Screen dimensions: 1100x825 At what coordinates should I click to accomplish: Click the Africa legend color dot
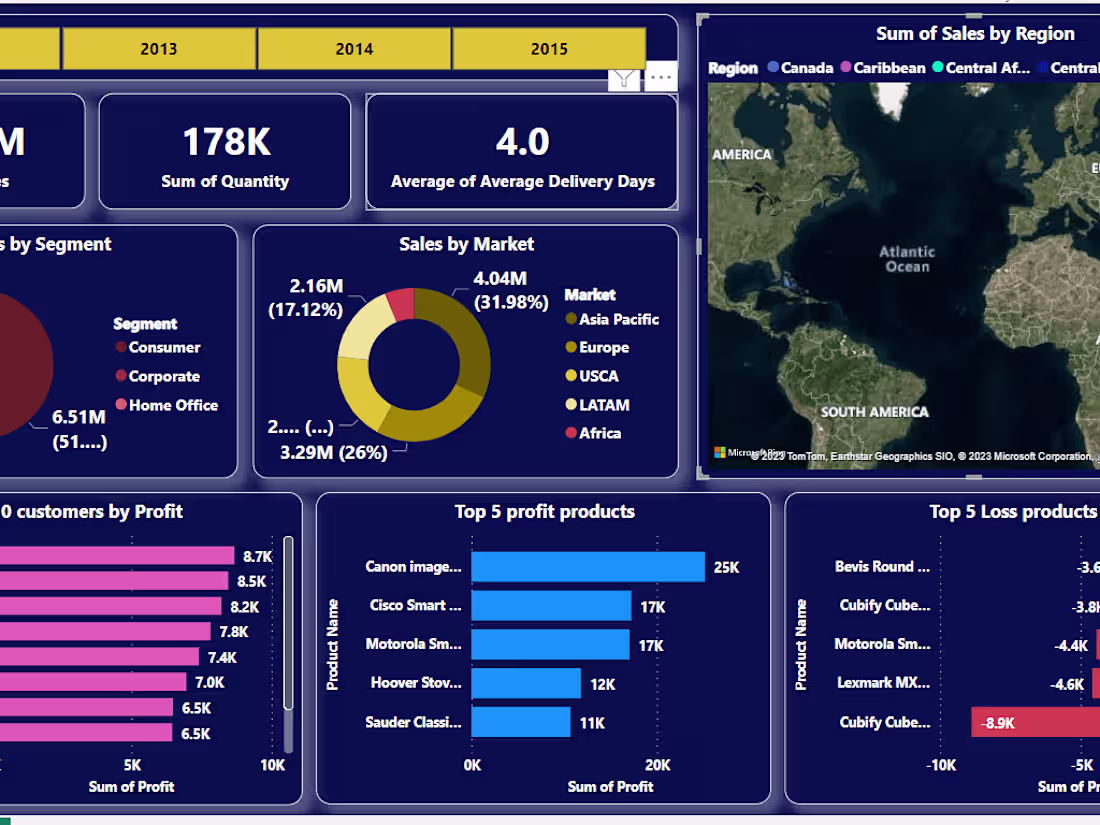[x=570, y=433]
